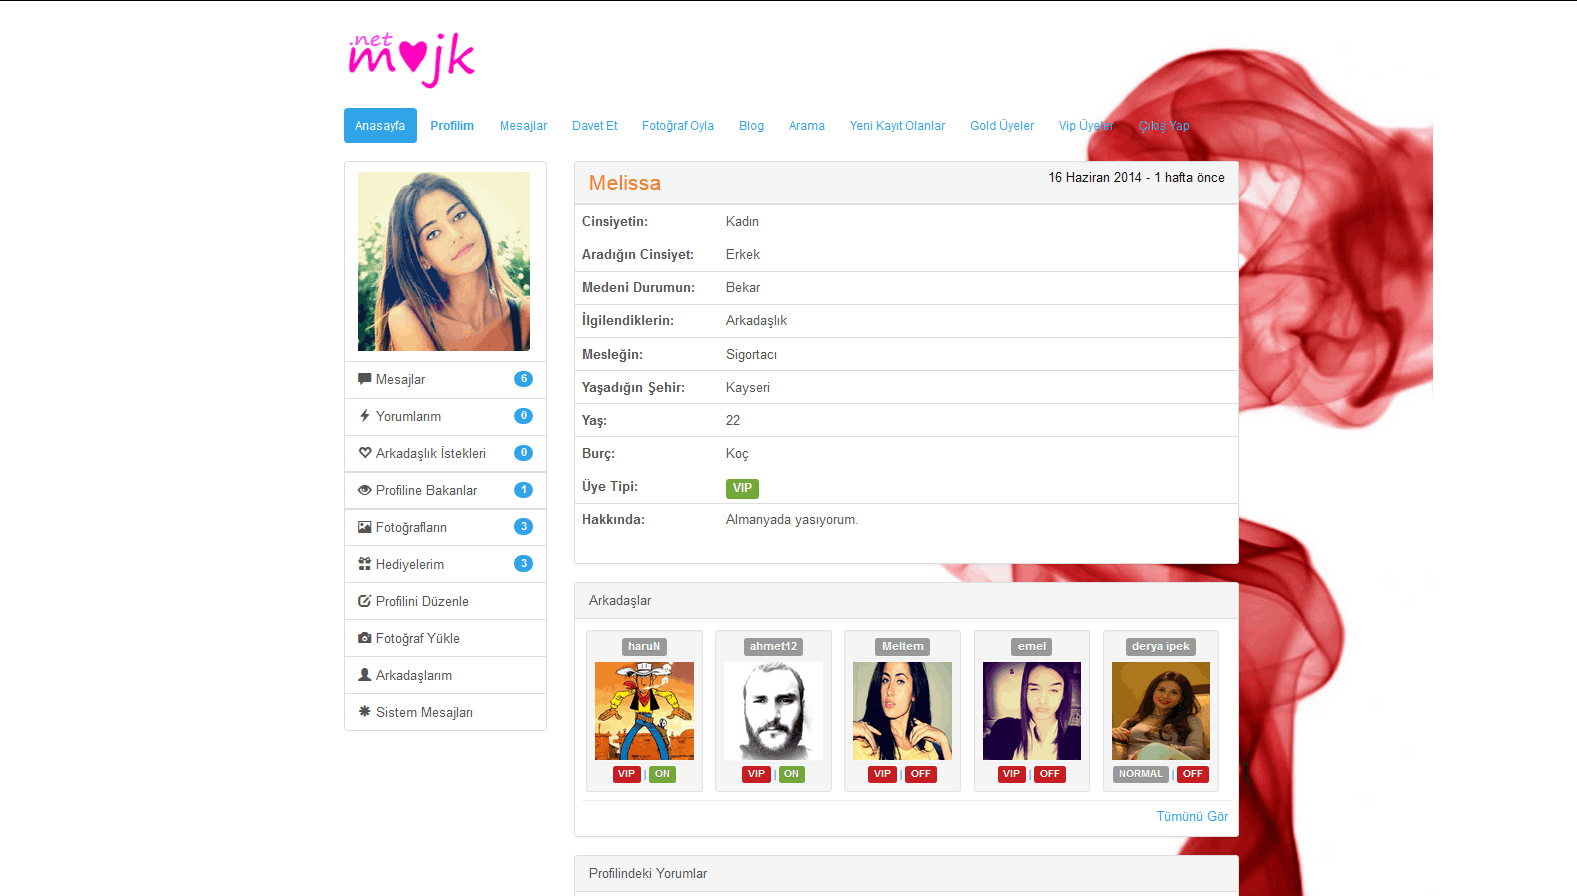Image resolution: width=1577 pixels, height=896 pixels.
Task: Click the Hediyelerim gift icon
Action: (x=364, y=564)
